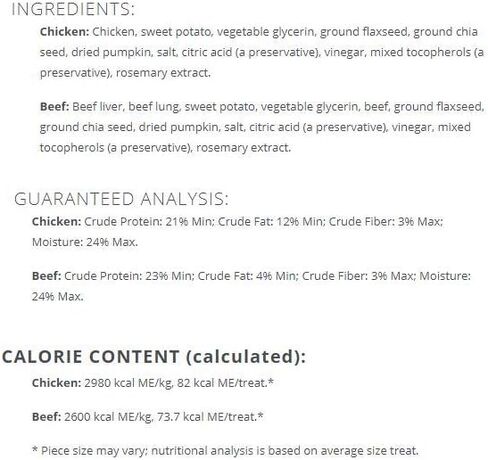Click the CALORIE CONTENT (calculated) heading

(x=154, y=357)
